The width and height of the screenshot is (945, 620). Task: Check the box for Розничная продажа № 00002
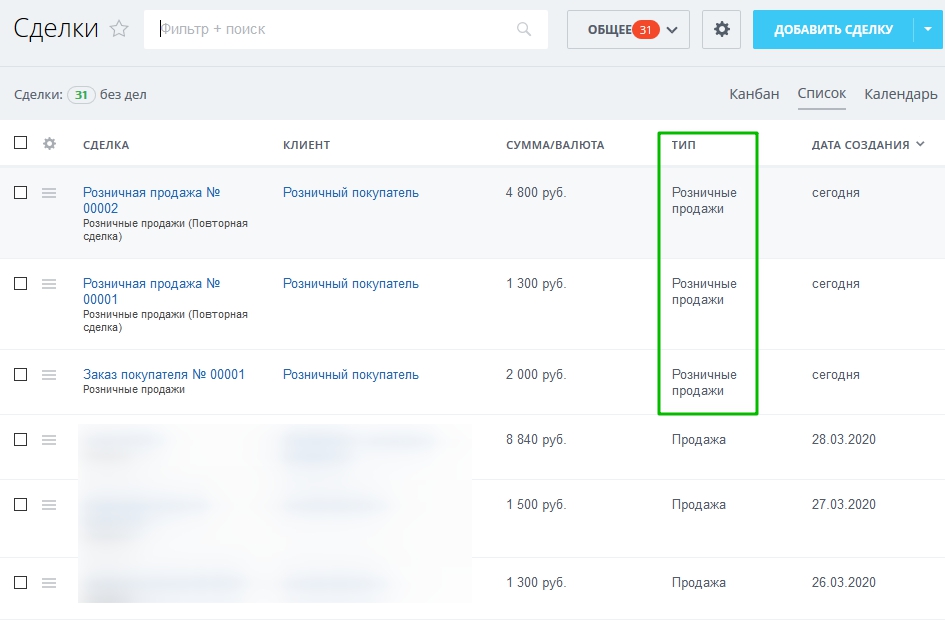[x=21, y=193]
